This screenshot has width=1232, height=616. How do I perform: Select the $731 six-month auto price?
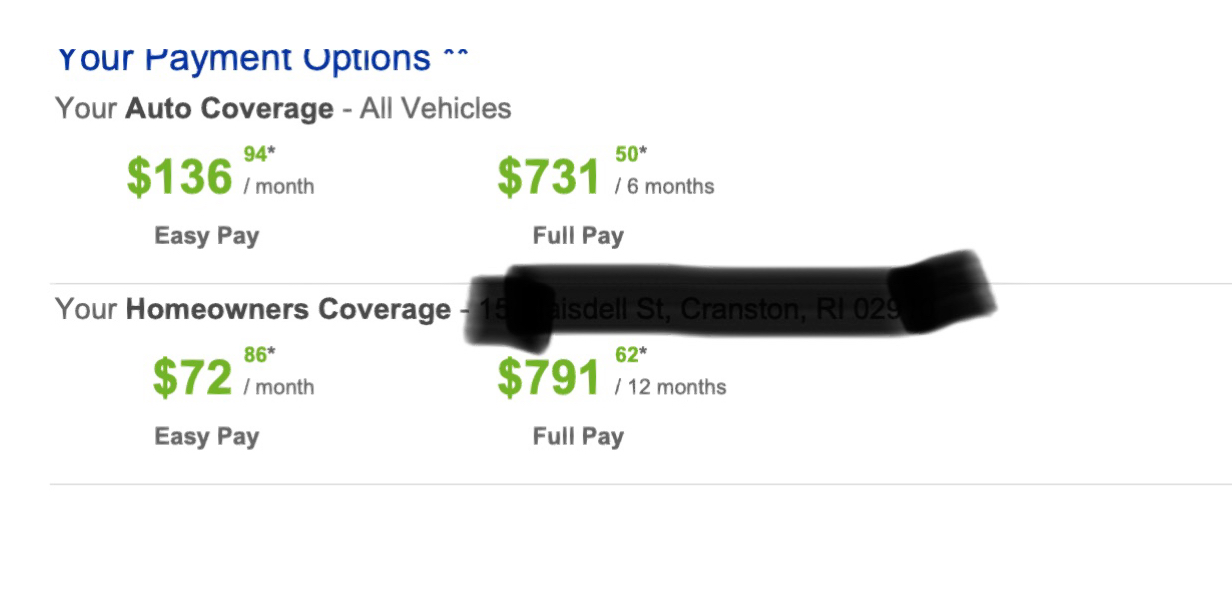click(x=549, y=177)
